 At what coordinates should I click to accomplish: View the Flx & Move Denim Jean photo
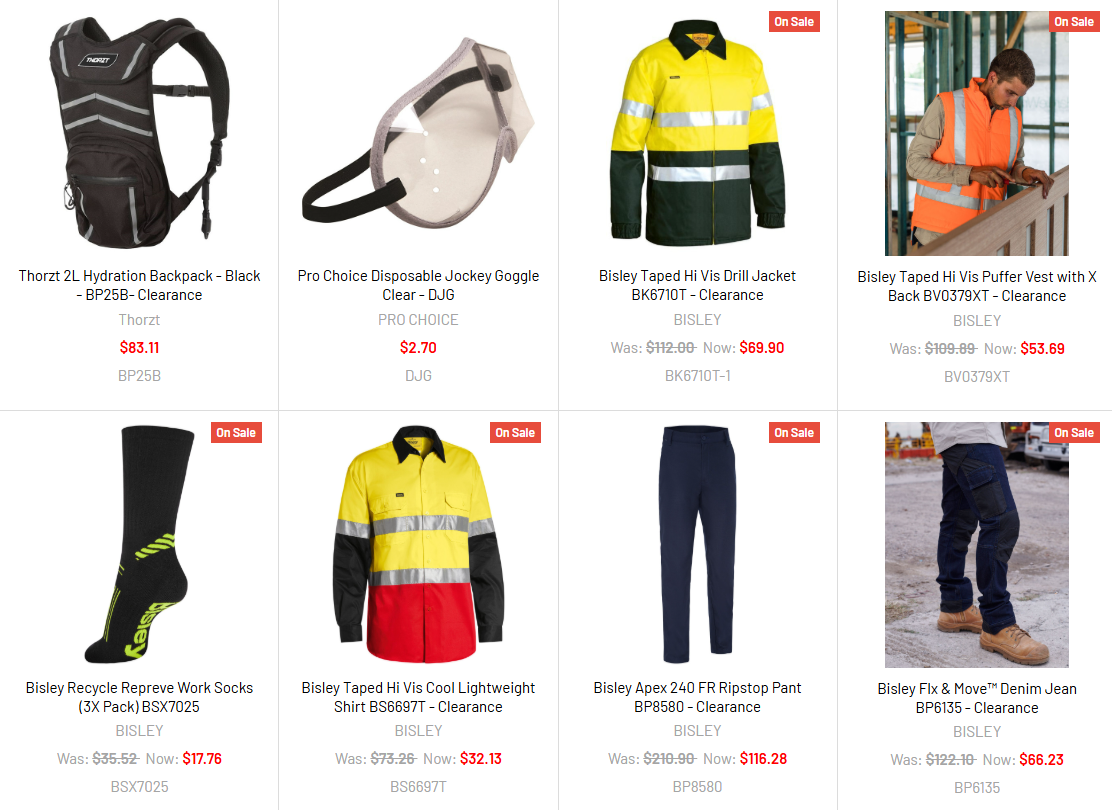pyautogui.click(x=977, y=545)
